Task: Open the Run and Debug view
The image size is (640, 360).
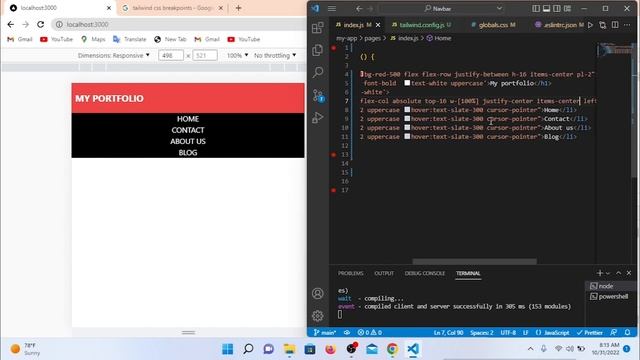Action: (318, 118)
